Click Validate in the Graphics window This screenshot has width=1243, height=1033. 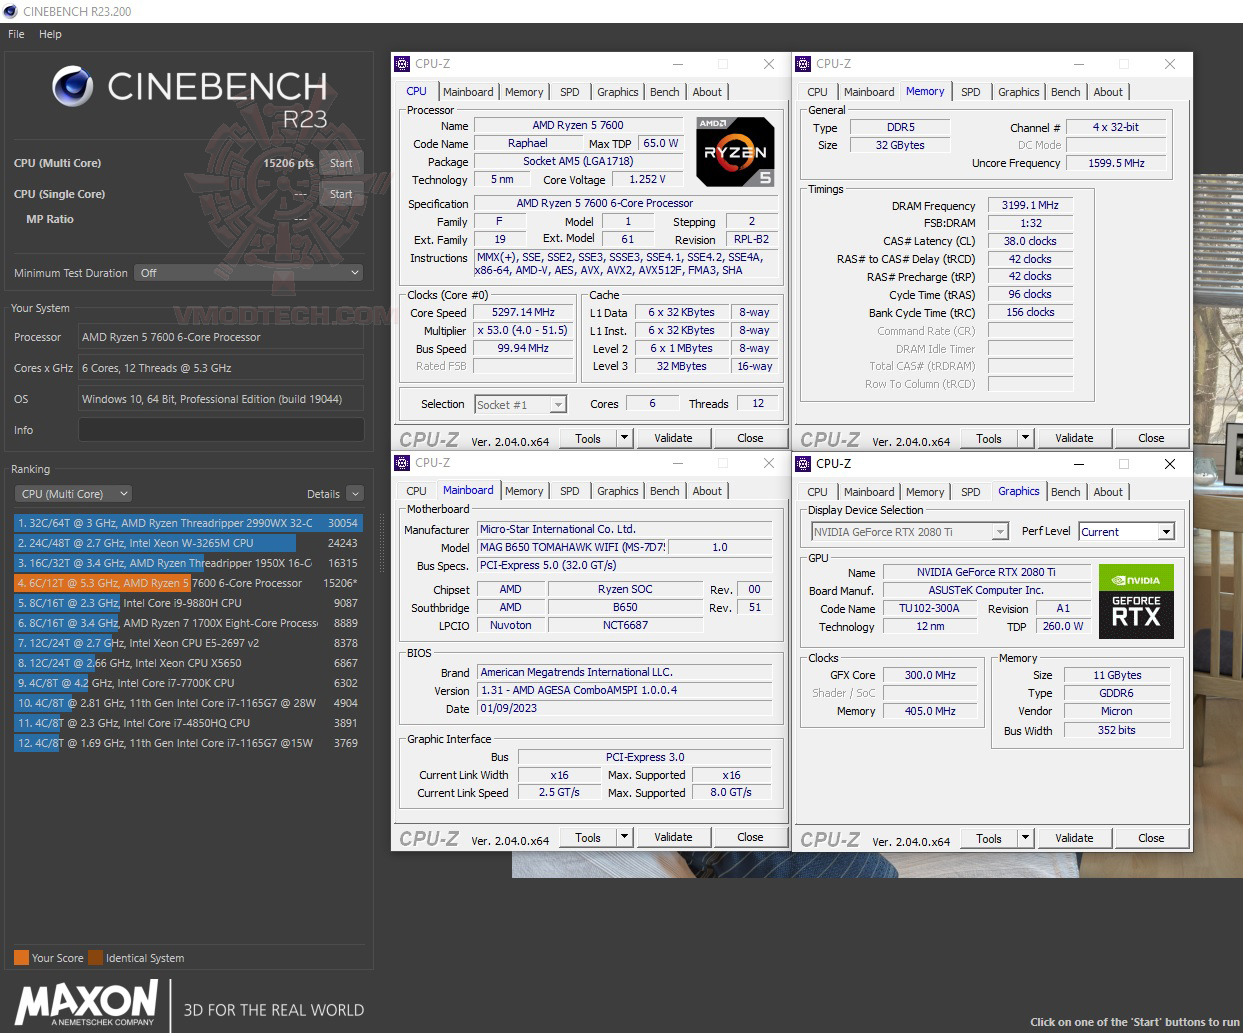click(1074, 838)
